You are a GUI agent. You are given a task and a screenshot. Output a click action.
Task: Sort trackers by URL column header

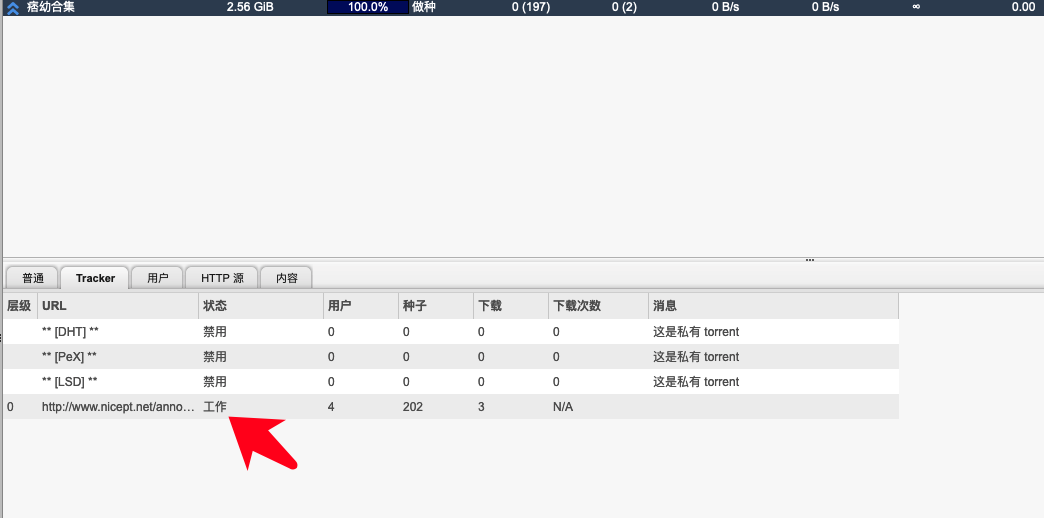pyautogui.click(x=118, y=306)
